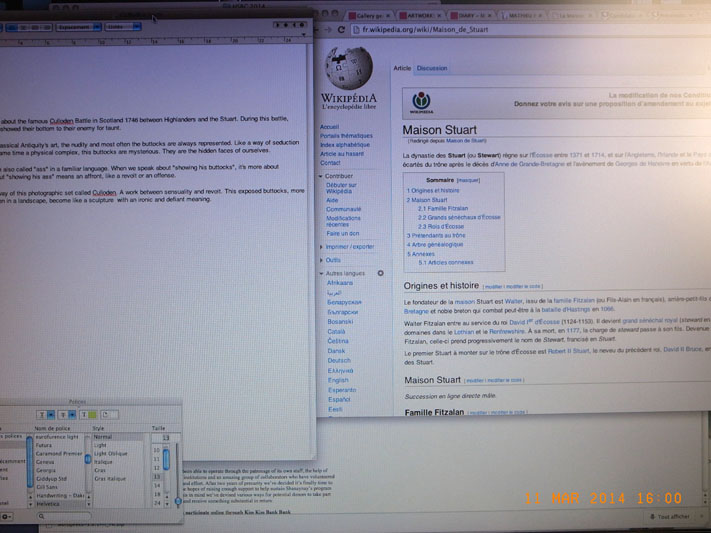
Task: Select Gill Sans in the font name list
Action: [x=47, y=487]
